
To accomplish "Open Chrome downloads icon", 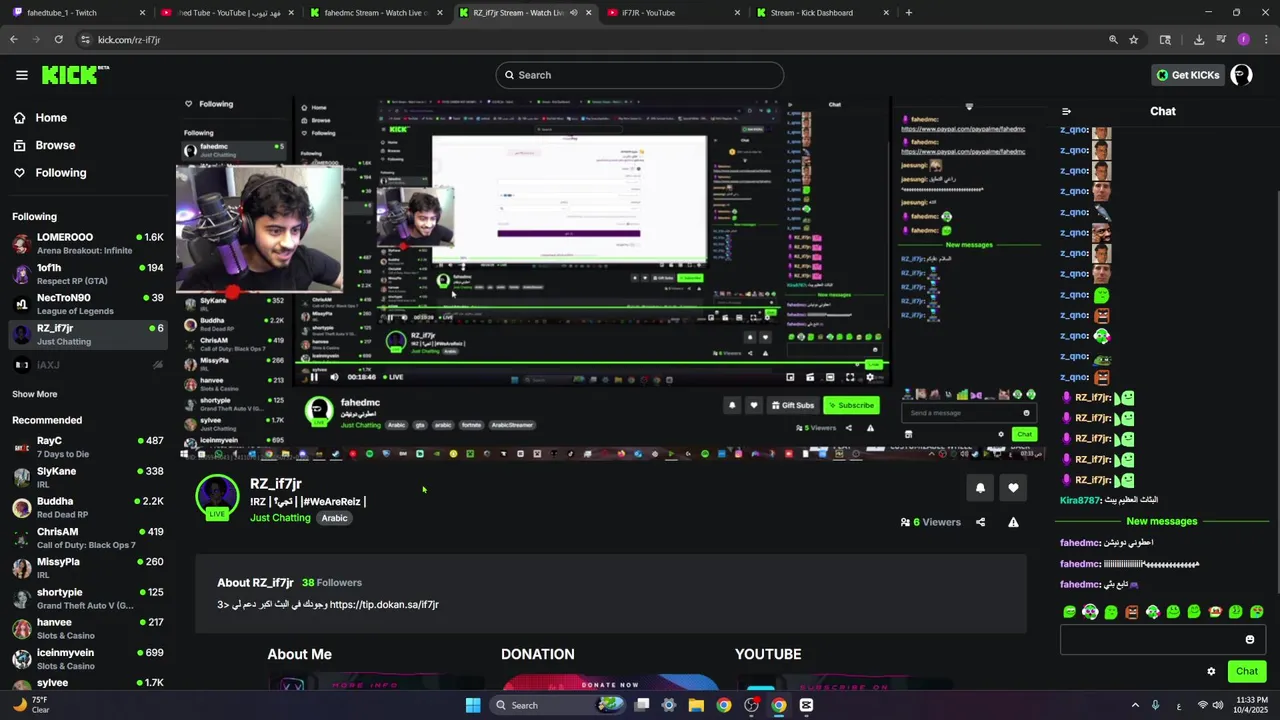I will point(1199,40).
